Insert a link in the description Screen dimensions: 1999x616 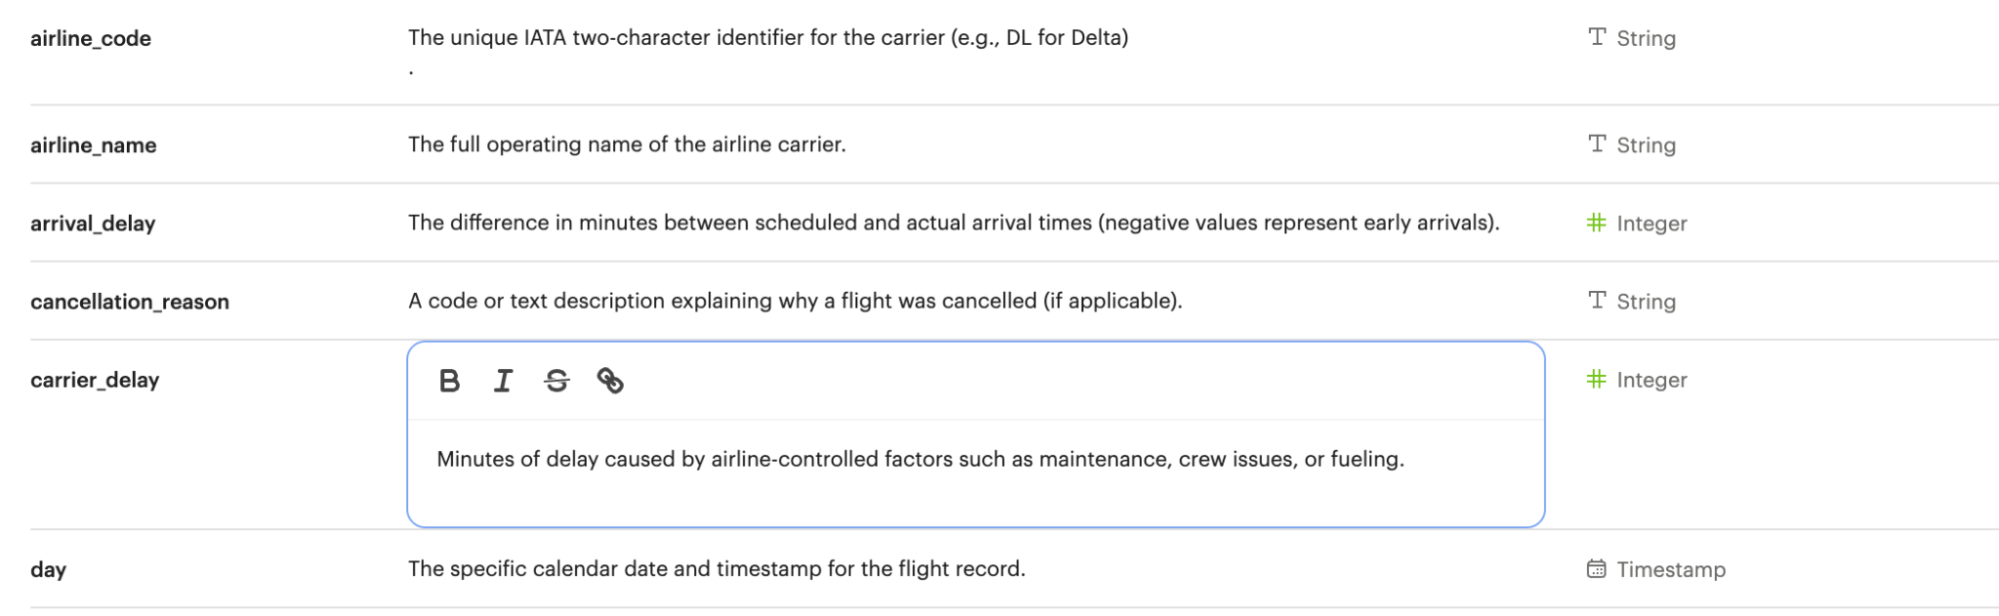(610, 381)
